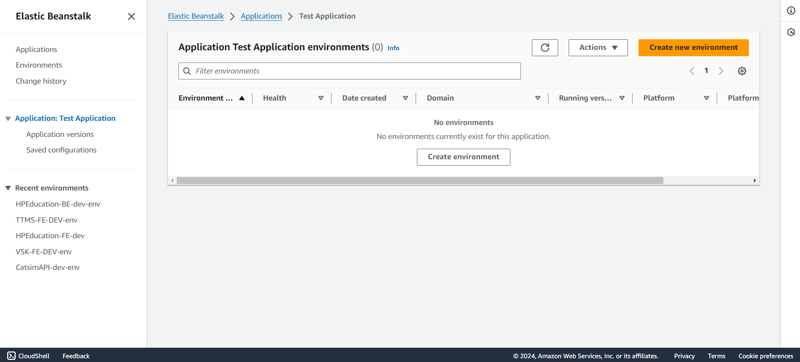
Task: Open Privacy link in footer
Action: (684, 356)
